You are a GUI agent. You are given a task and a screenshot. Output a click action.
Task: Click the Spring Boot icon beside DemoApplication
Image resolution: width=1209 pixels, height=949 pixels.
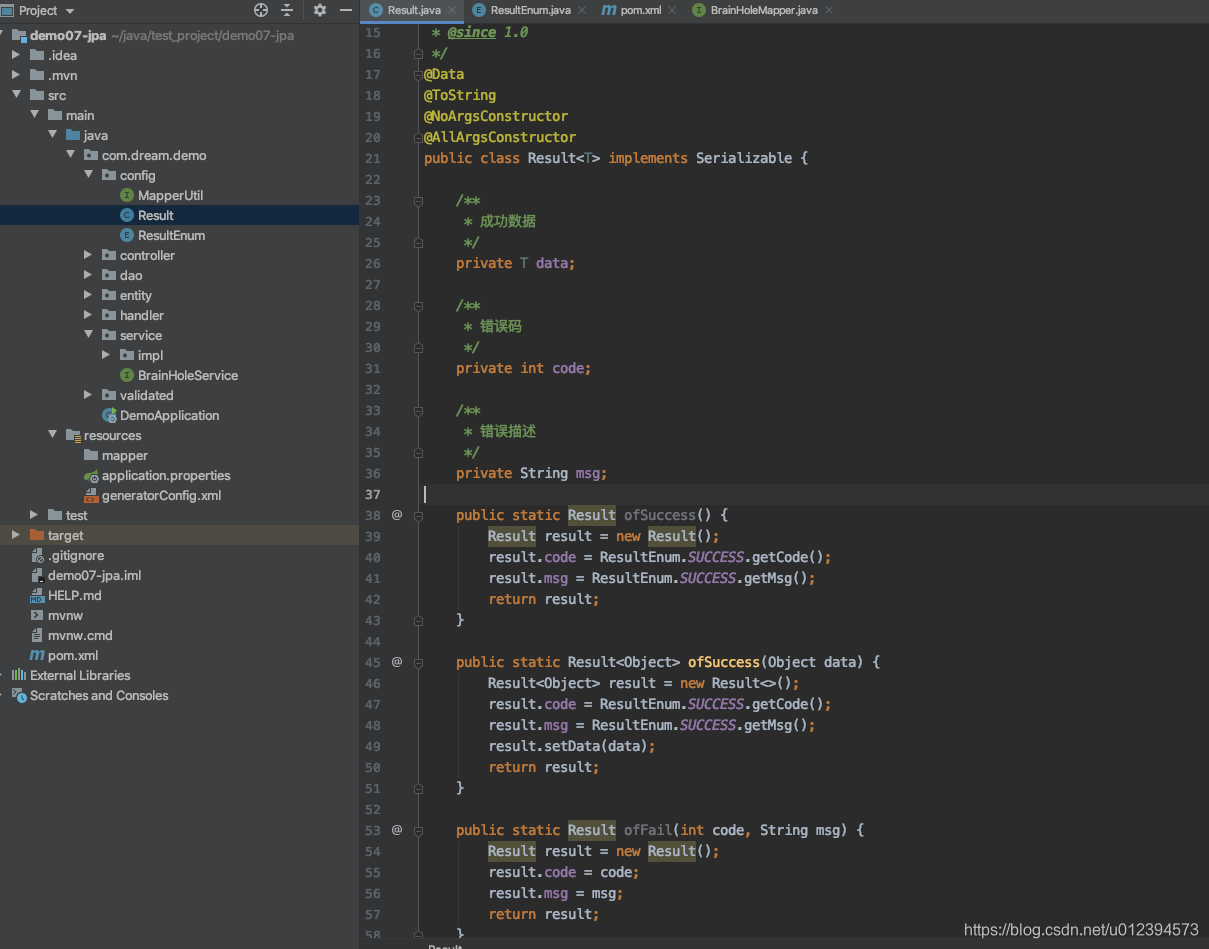pos(109,415)
